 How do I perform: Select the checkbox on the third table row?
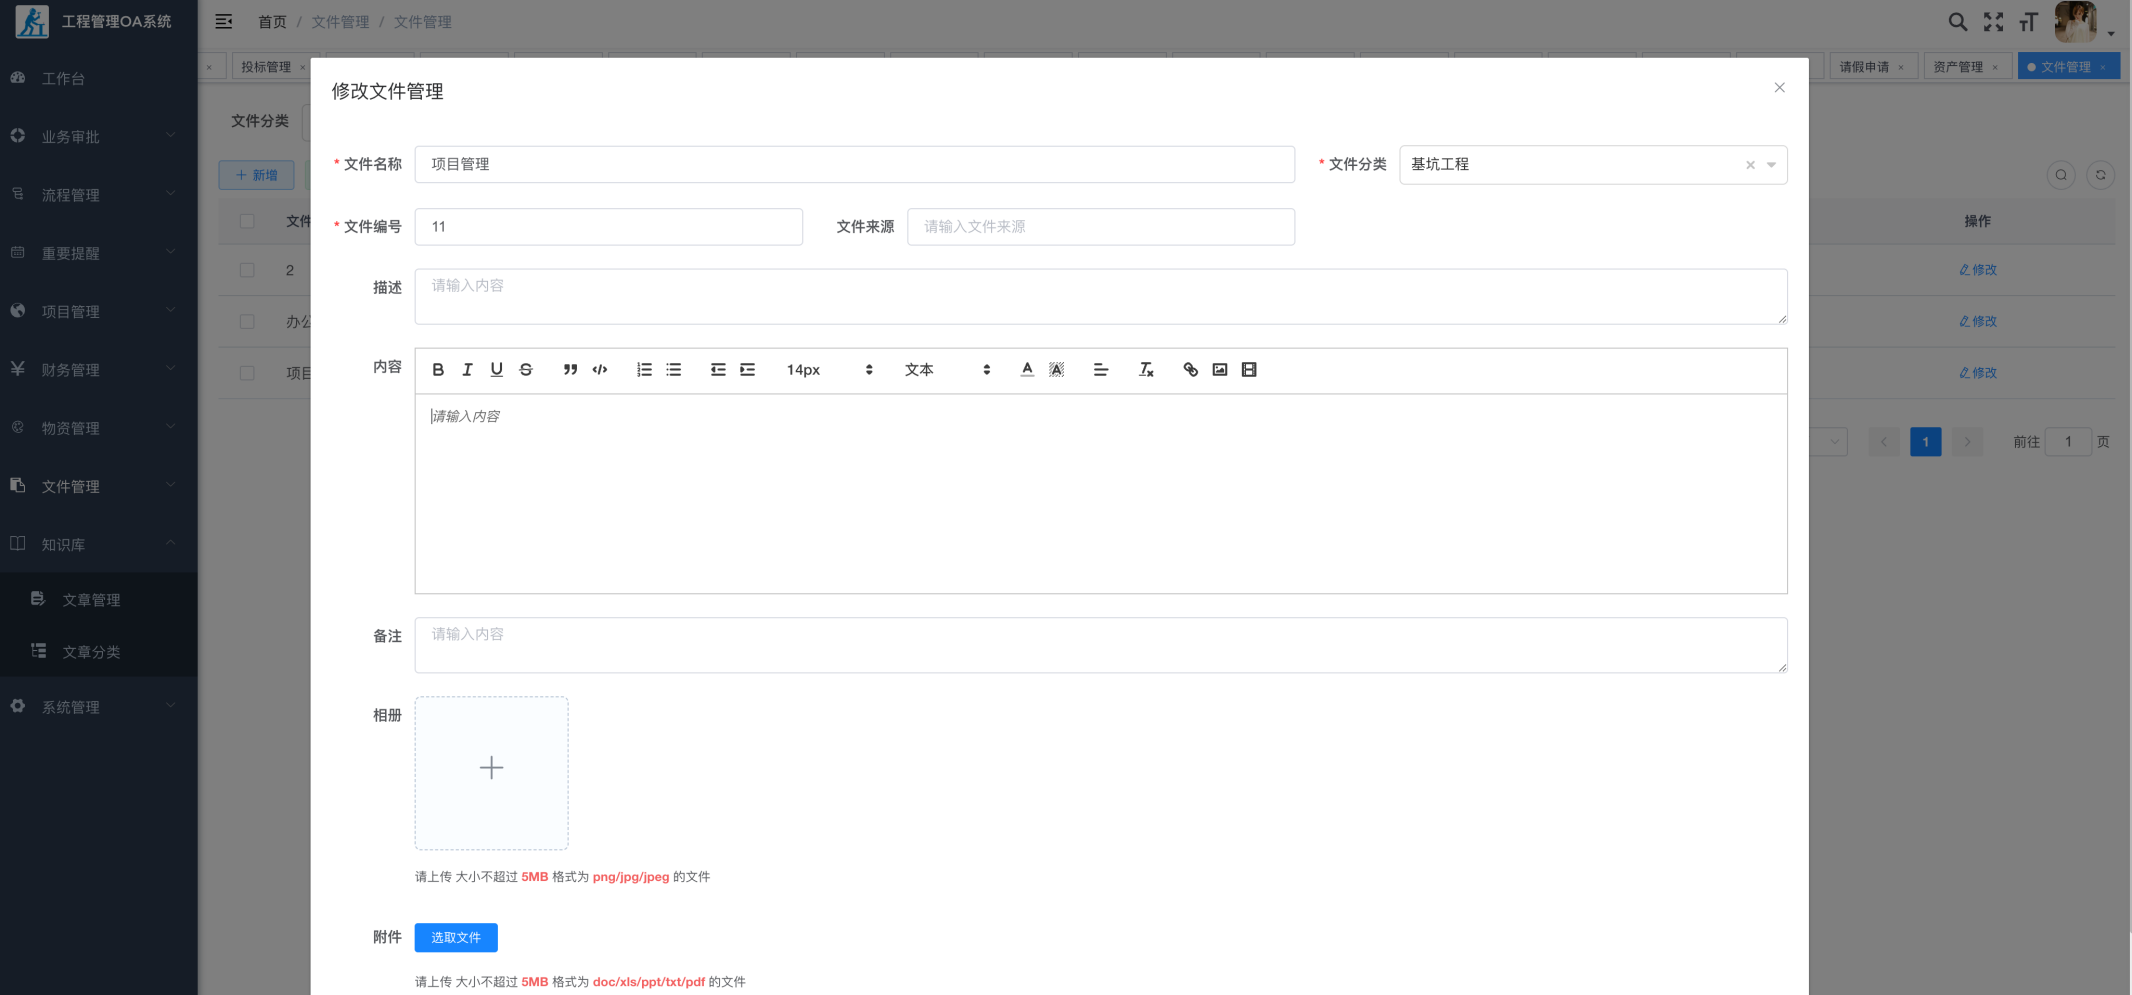tap(247, 373)
